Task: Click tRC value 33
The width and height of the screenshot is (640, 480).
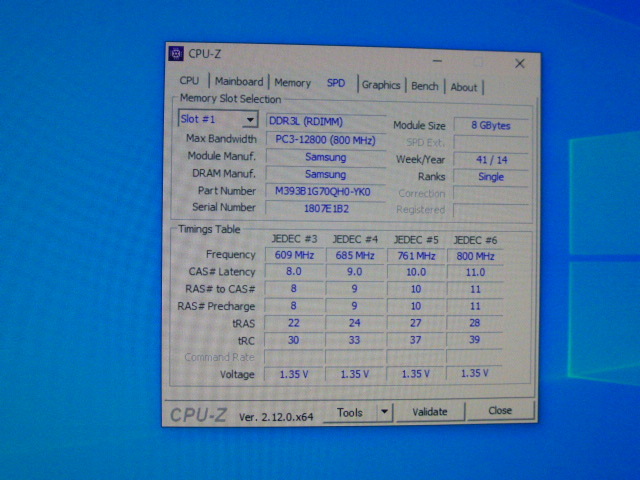Action: pyautogui.click(x=355, y=340)
